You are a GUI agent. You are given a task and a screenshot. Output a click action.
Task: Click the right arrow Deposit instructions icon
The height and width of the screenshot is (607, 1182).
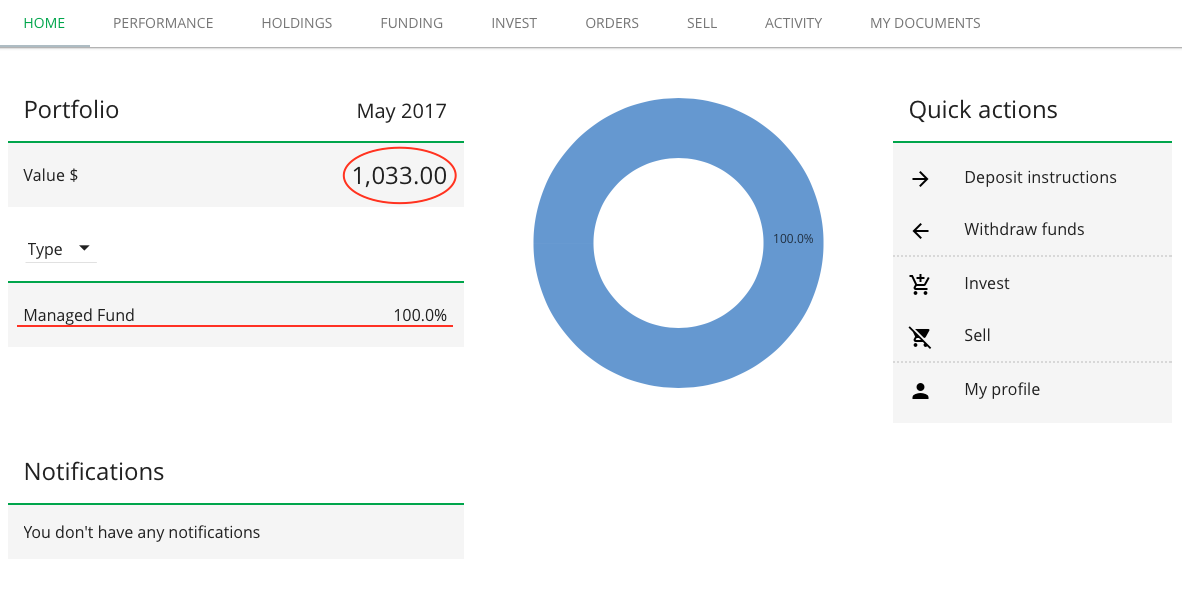coord(920,179)
